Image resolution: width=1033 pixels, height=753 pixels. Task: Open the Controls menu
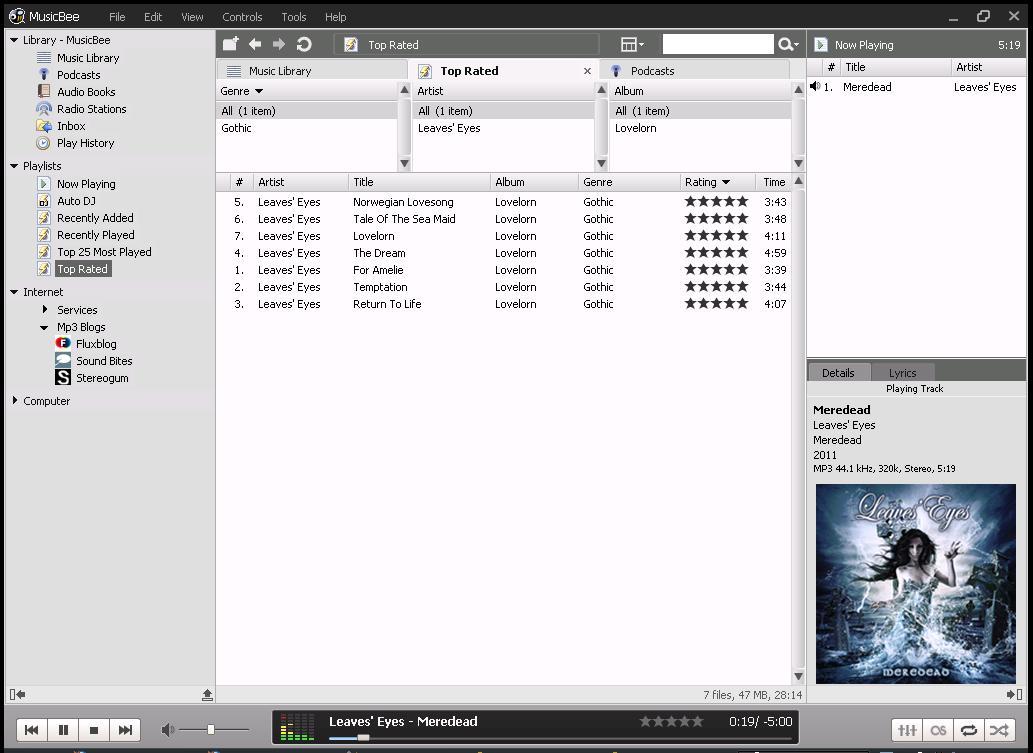242,17
